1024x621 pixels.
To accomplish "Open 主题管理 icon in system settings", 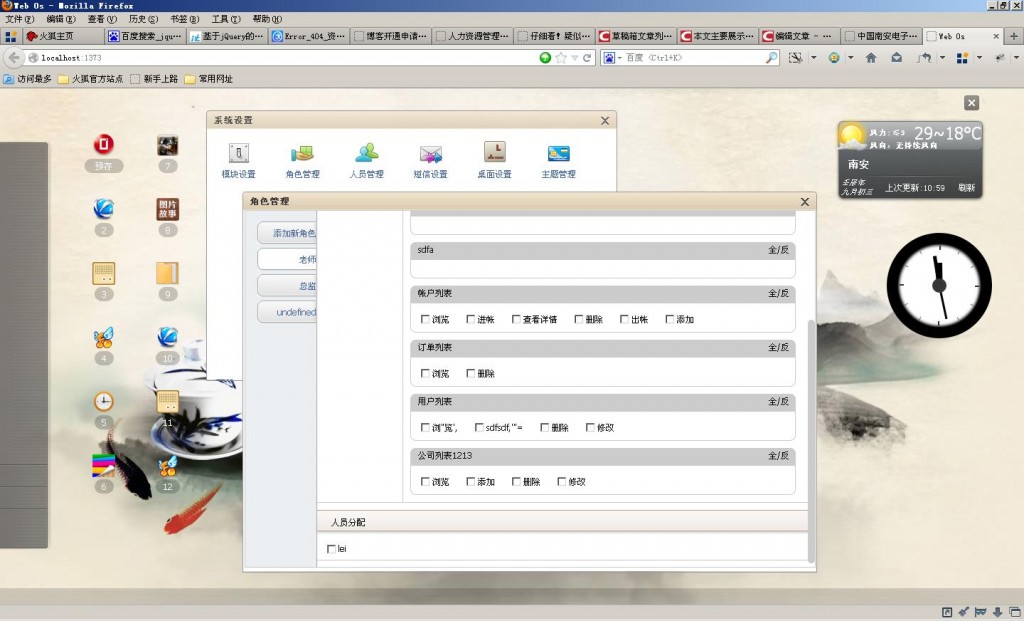I will (x=558, y=153).
